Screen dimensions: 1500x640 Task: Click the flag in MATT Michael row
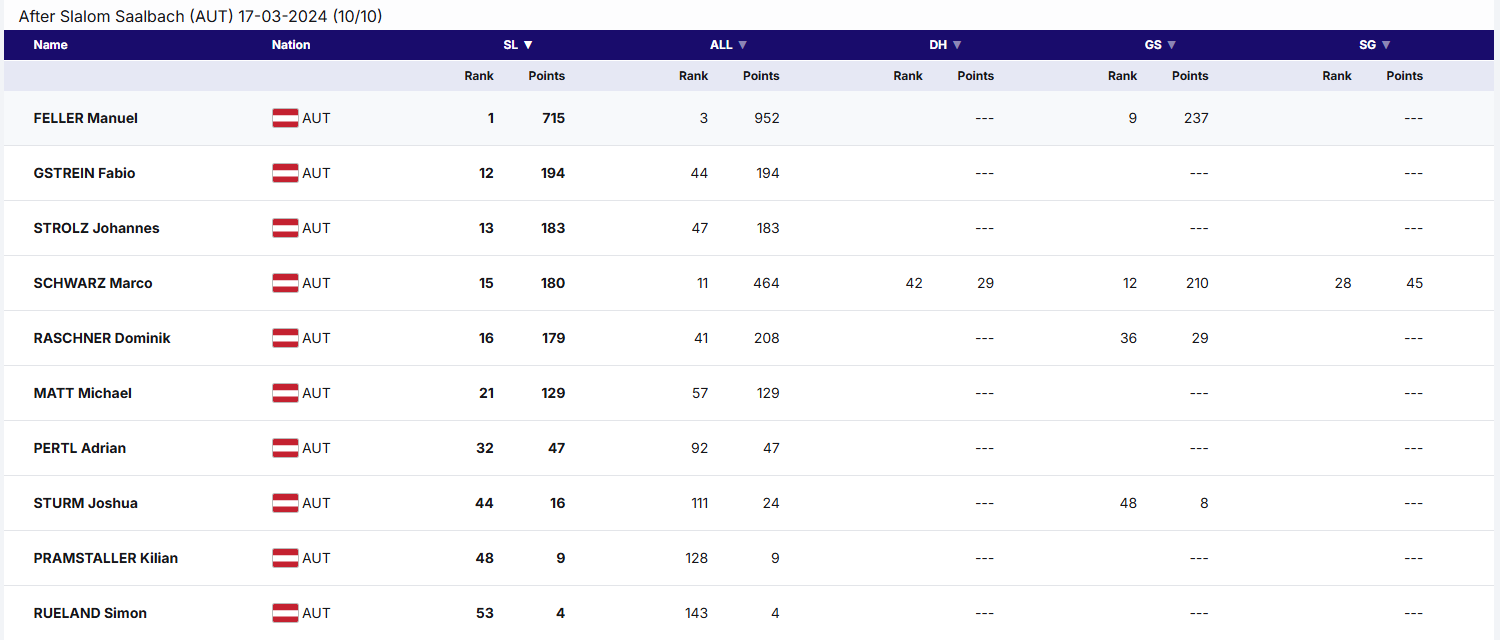point(285,393)
